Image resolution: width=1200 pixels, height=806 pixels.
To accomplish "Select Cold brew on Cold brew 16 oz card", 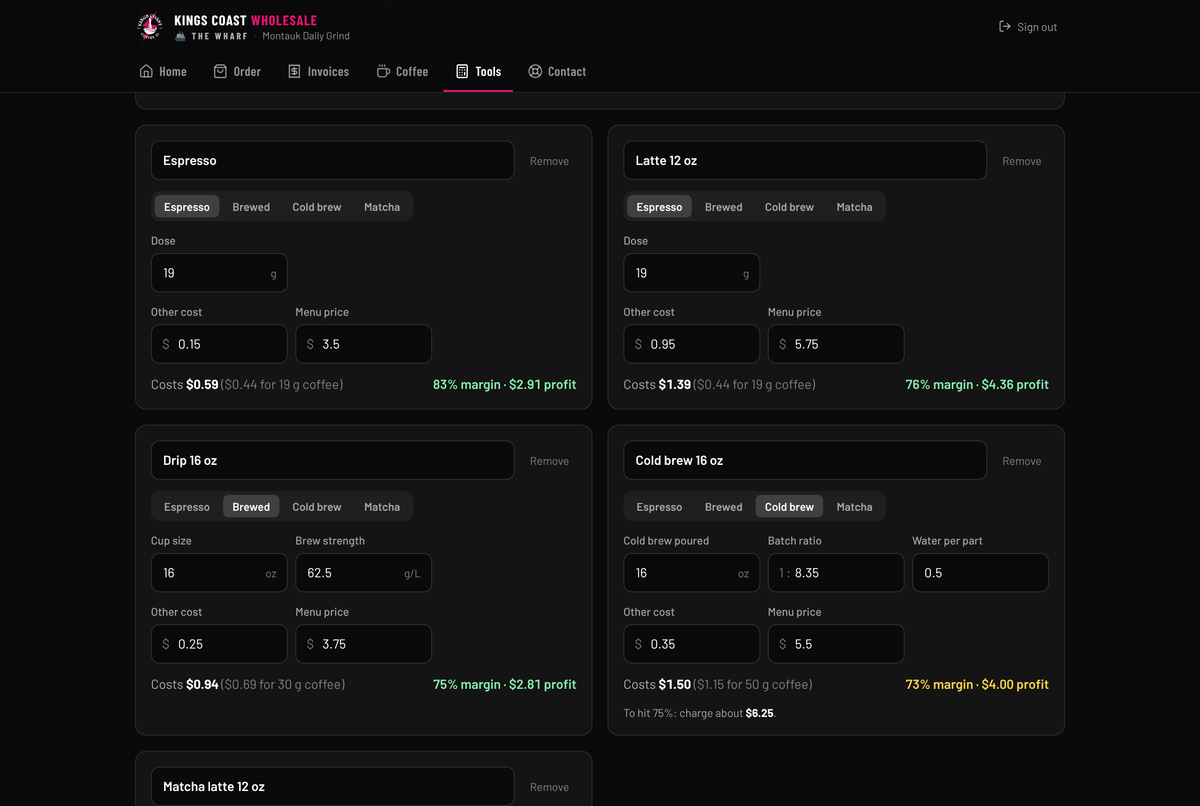I will 789,507.
